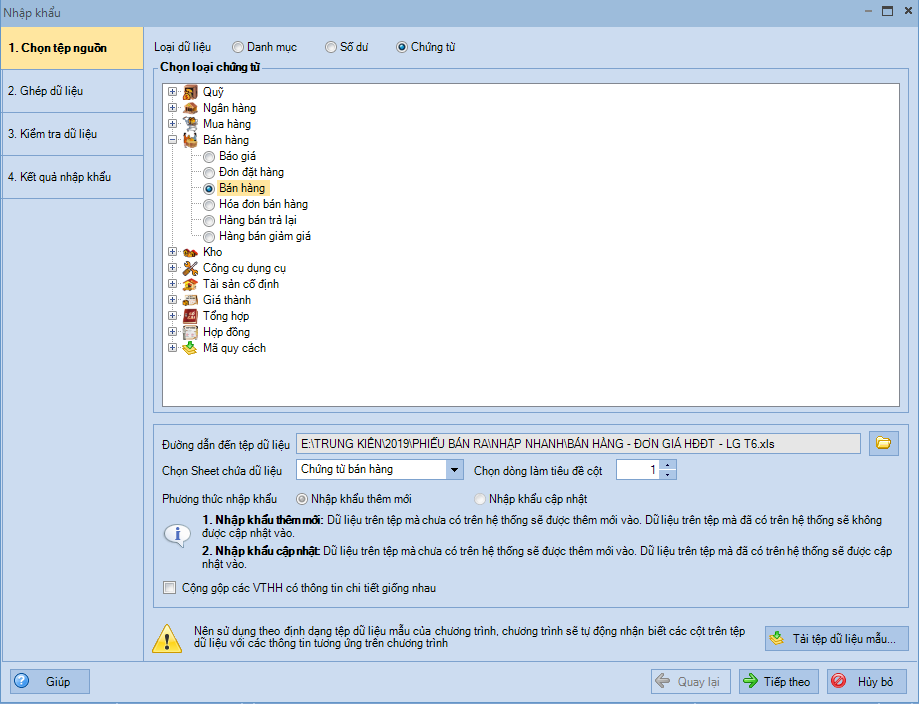
Task: Click the Công cụ dụng cụ tools icon
Action: [190, 268]
